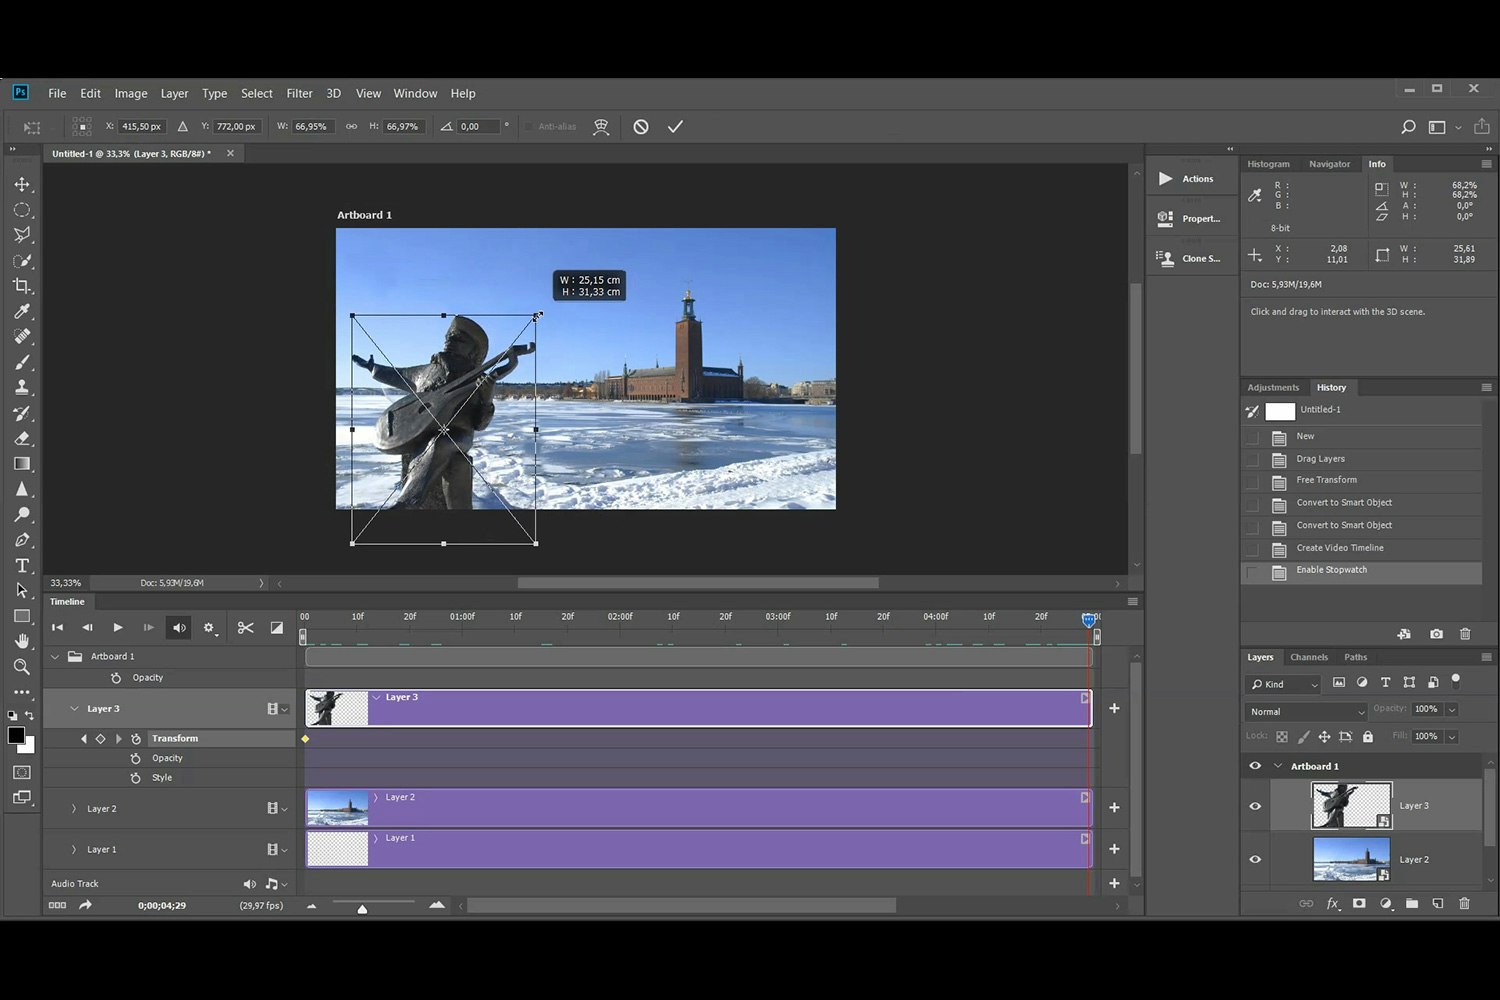Screen dimensions: 1500x1000
Task: Select the Zoom tool in toolbar
Action: [x=22, y=667]
